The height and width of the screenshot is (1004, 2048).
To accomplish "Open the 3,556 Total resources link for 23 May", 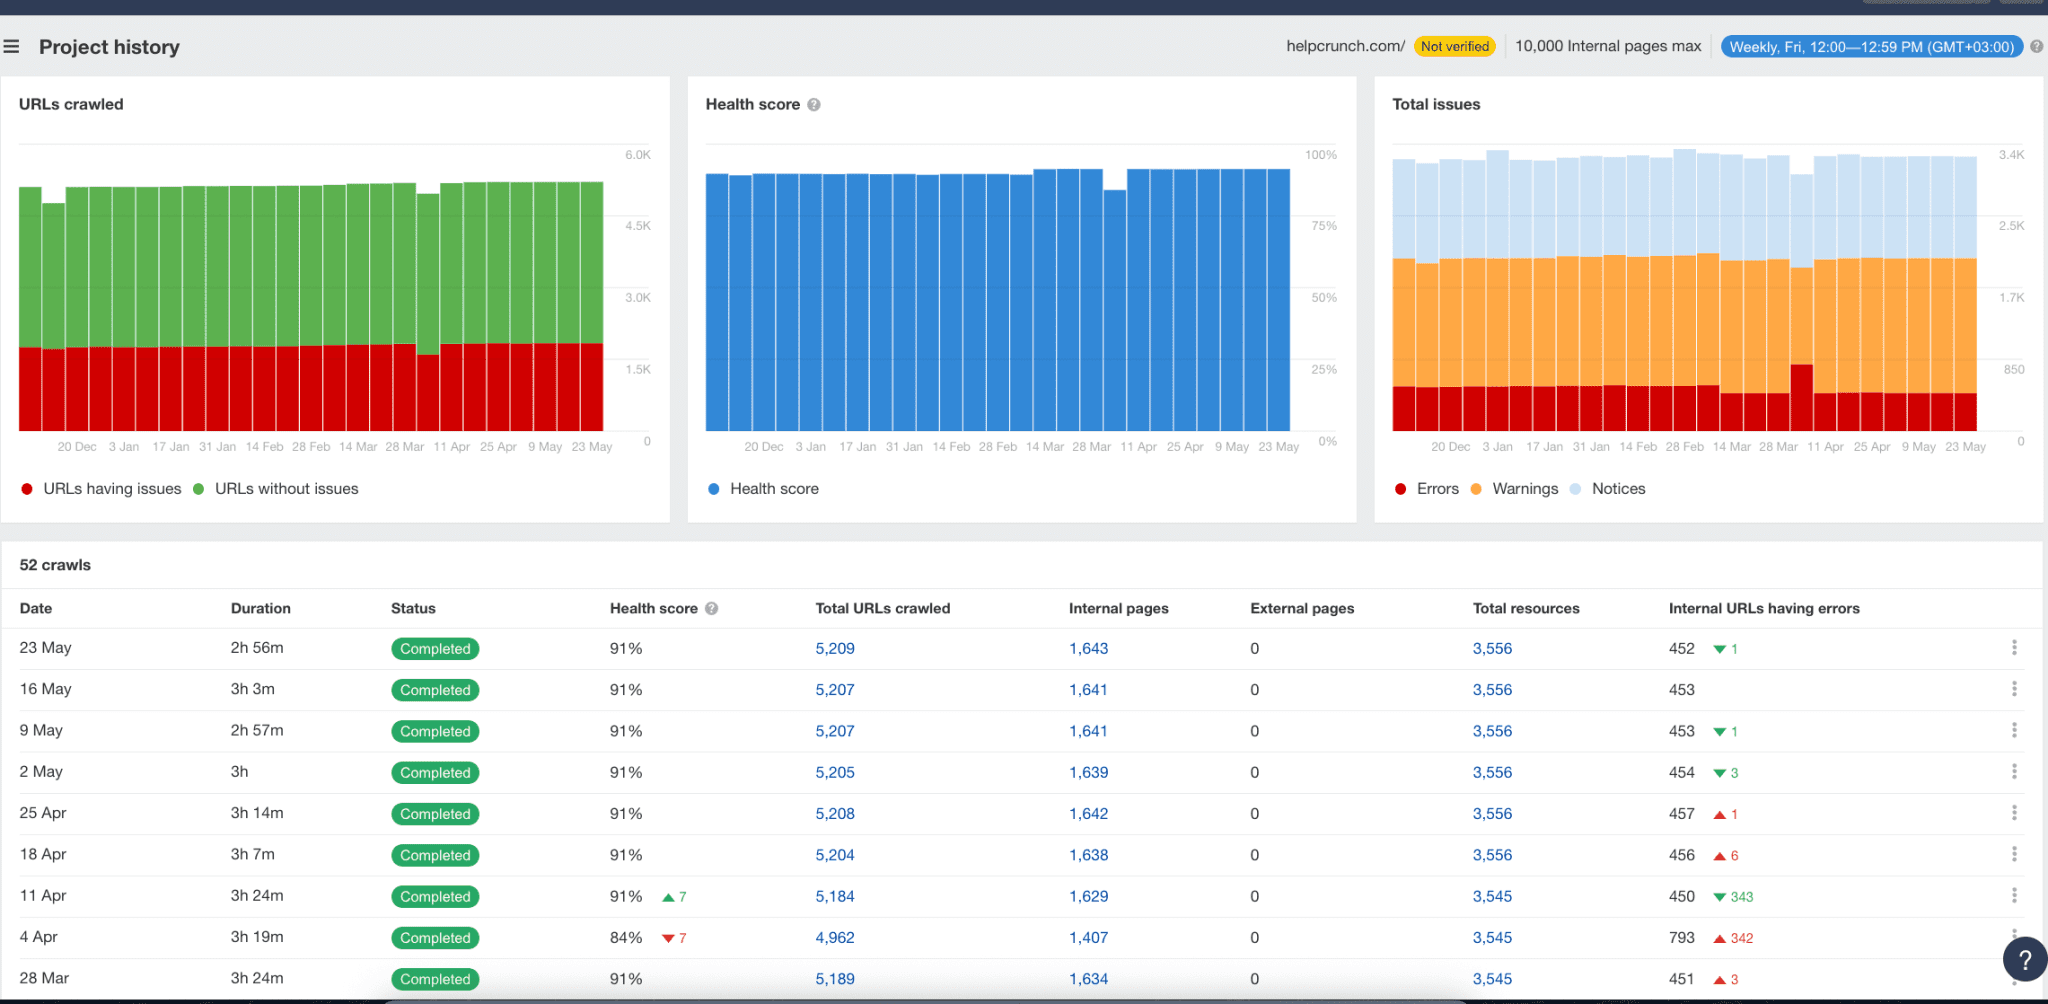I will (1492, 648).
